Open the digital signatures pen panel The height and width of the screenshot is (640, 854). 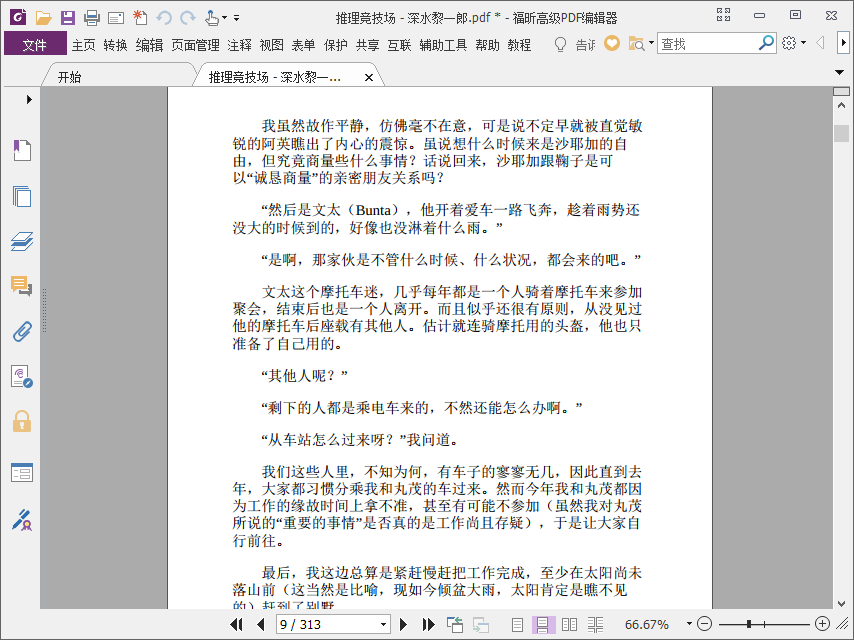[x=22, y=520]
